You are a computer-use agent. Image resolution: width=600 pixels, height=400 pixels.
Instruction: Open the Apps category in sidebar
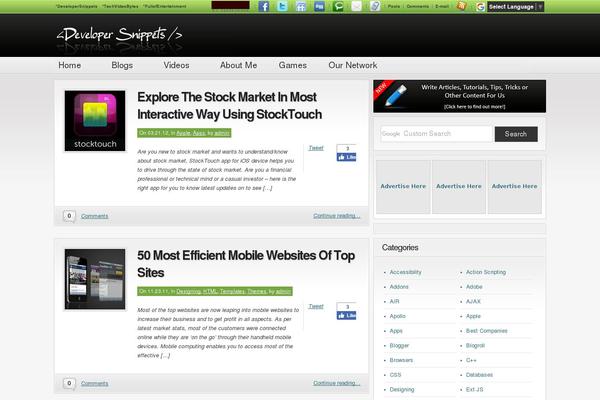[396, 331]
